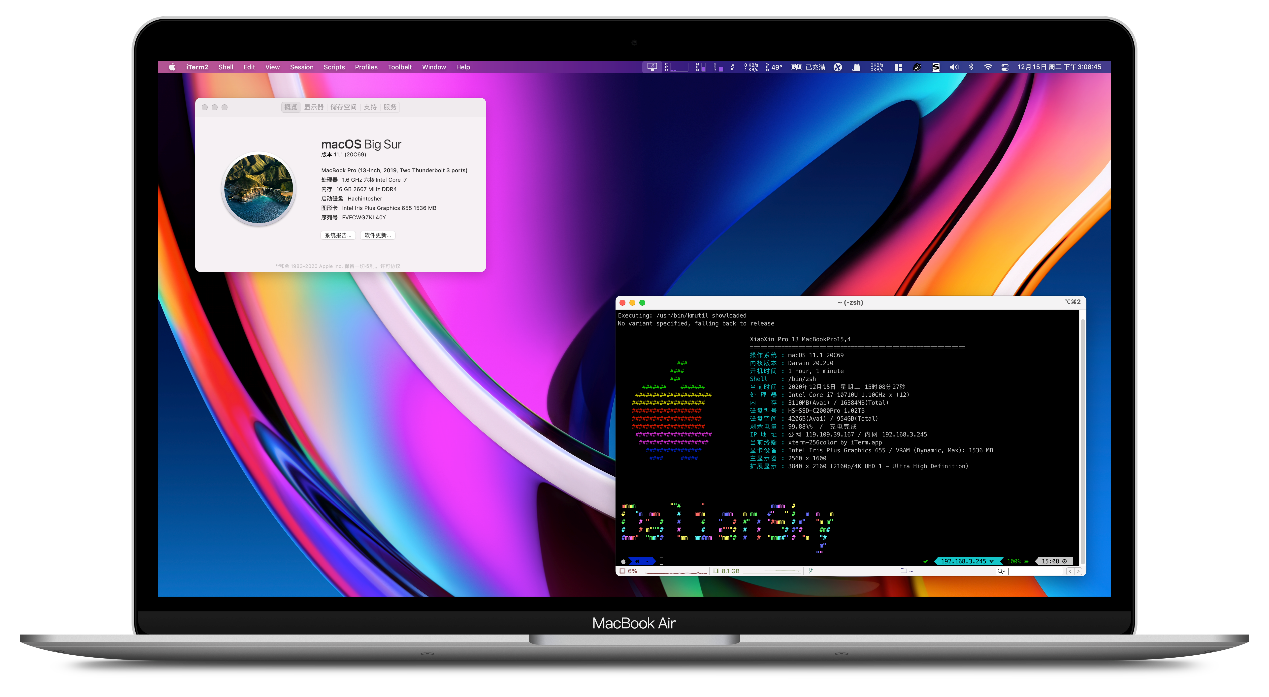Click the Intel Iris Plus Graphics line
Screen dimensions: 1269x697
[379, 207]
